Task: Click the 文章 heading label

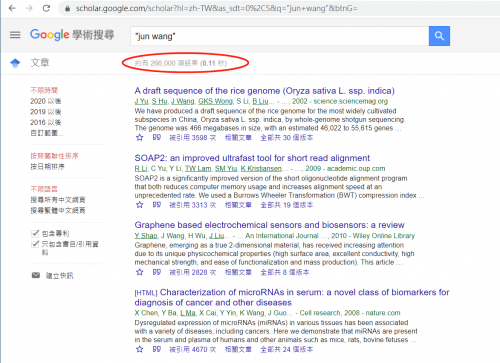Action: click(40, 62)
